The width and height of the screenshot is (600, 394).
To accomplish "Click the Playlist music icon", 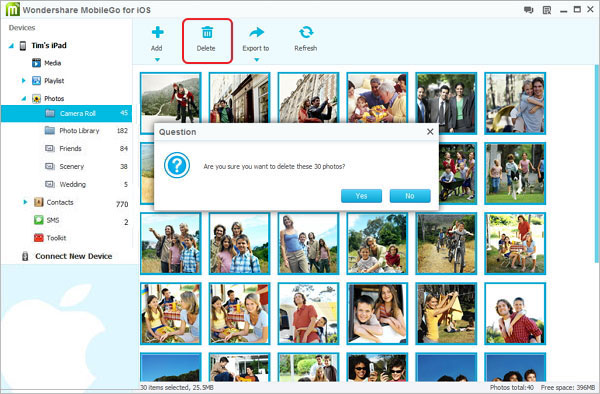I will click(x=36, y=81).
